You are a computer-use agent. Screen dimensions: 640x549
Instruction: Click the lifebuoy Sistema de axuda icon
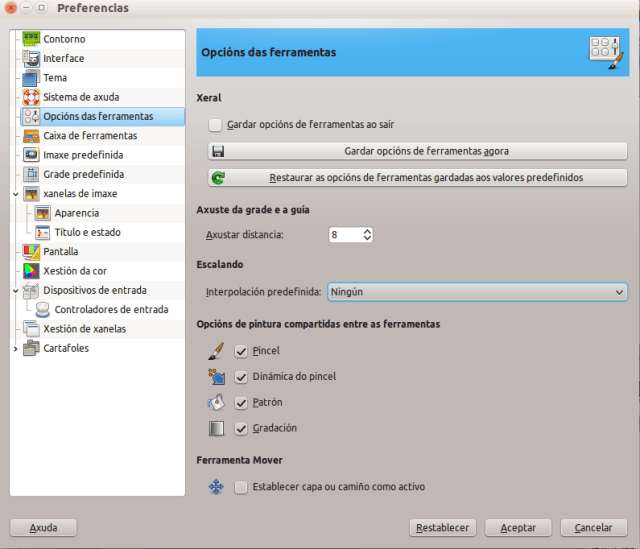pyautogui.click(x=31, y=97)
